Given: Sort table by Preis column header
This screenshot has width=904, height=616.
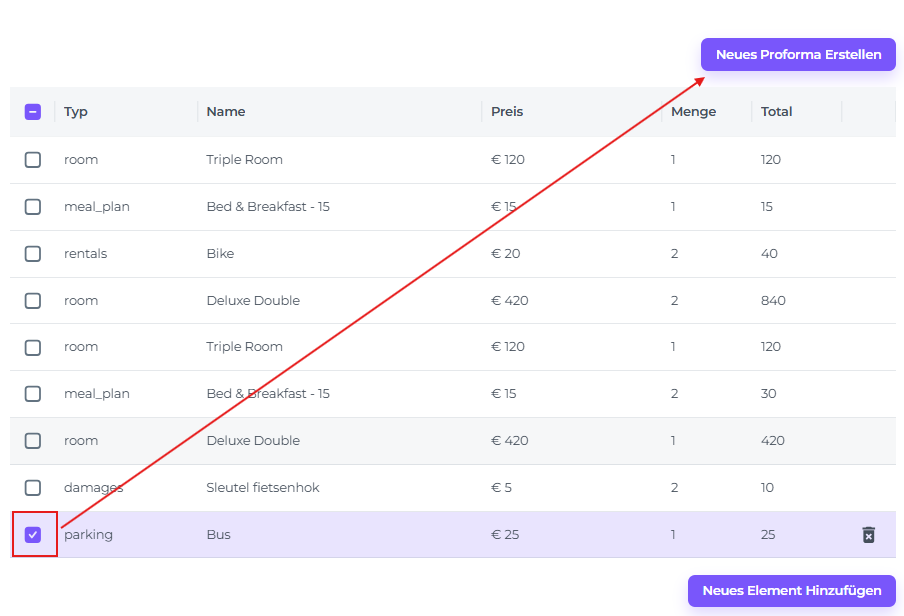Looking at the screenshot, I should point(507,112).
